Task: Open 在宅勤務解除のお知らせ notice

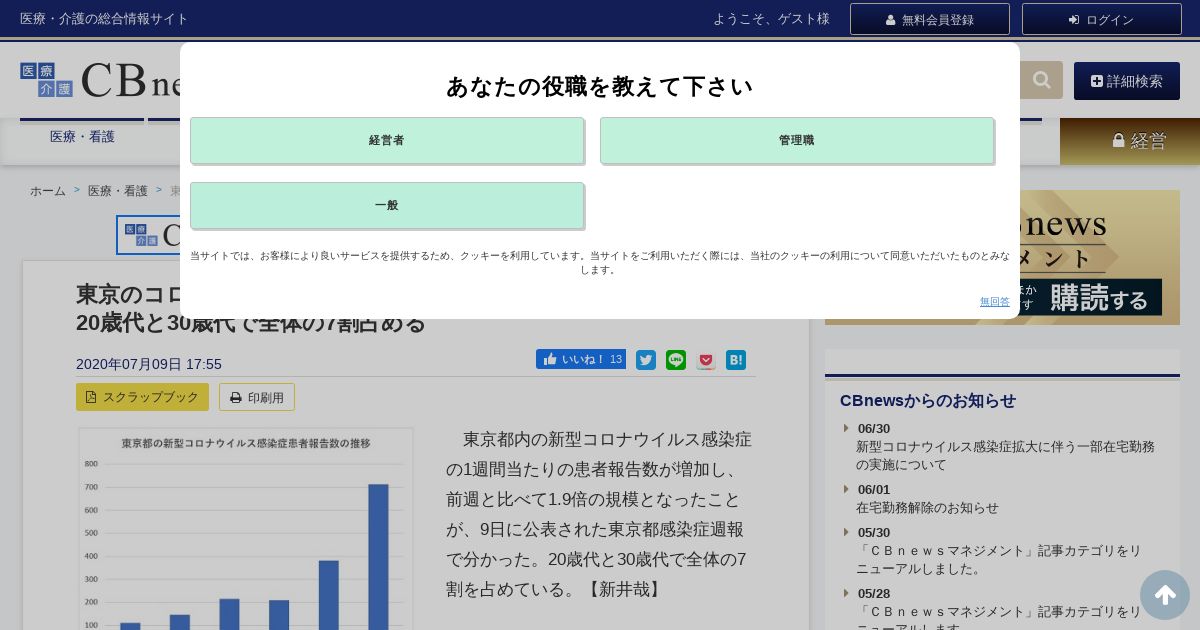Action: pyautogui.click(x=927, y=507)
